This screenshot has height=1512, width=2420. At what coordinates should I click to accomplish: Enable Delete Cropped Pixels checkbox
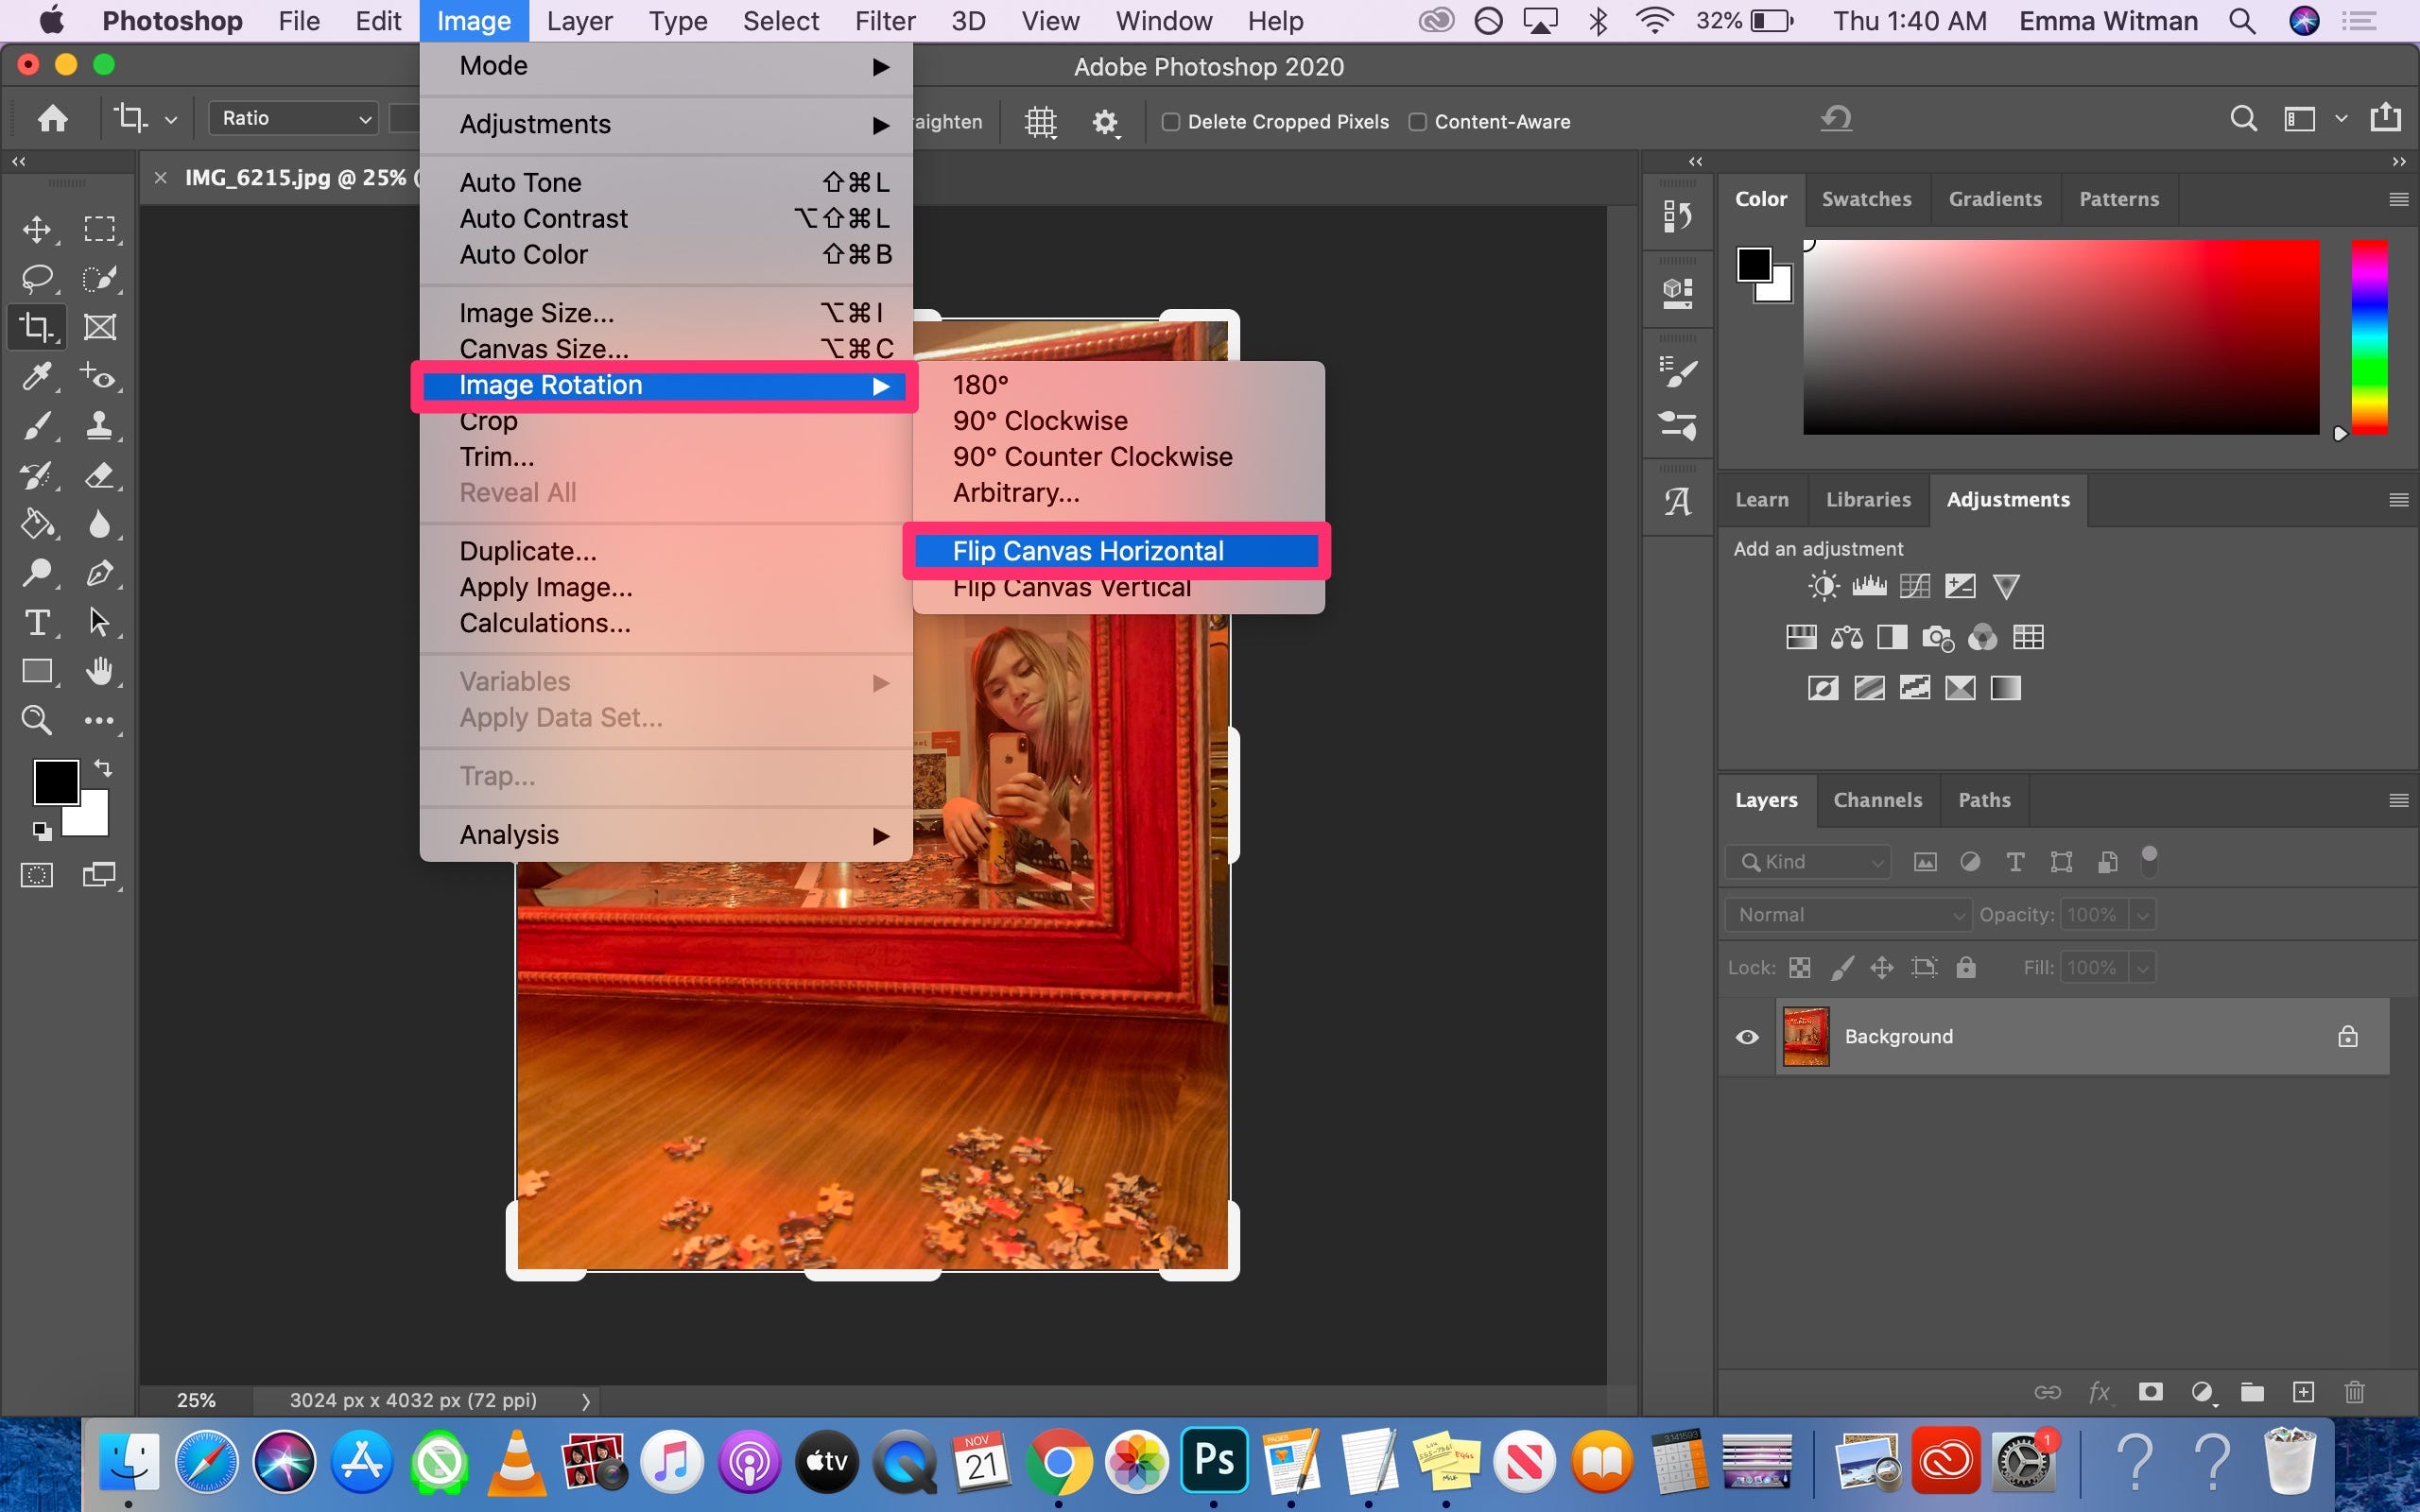pyautogui.click(x=1170, y=122)
